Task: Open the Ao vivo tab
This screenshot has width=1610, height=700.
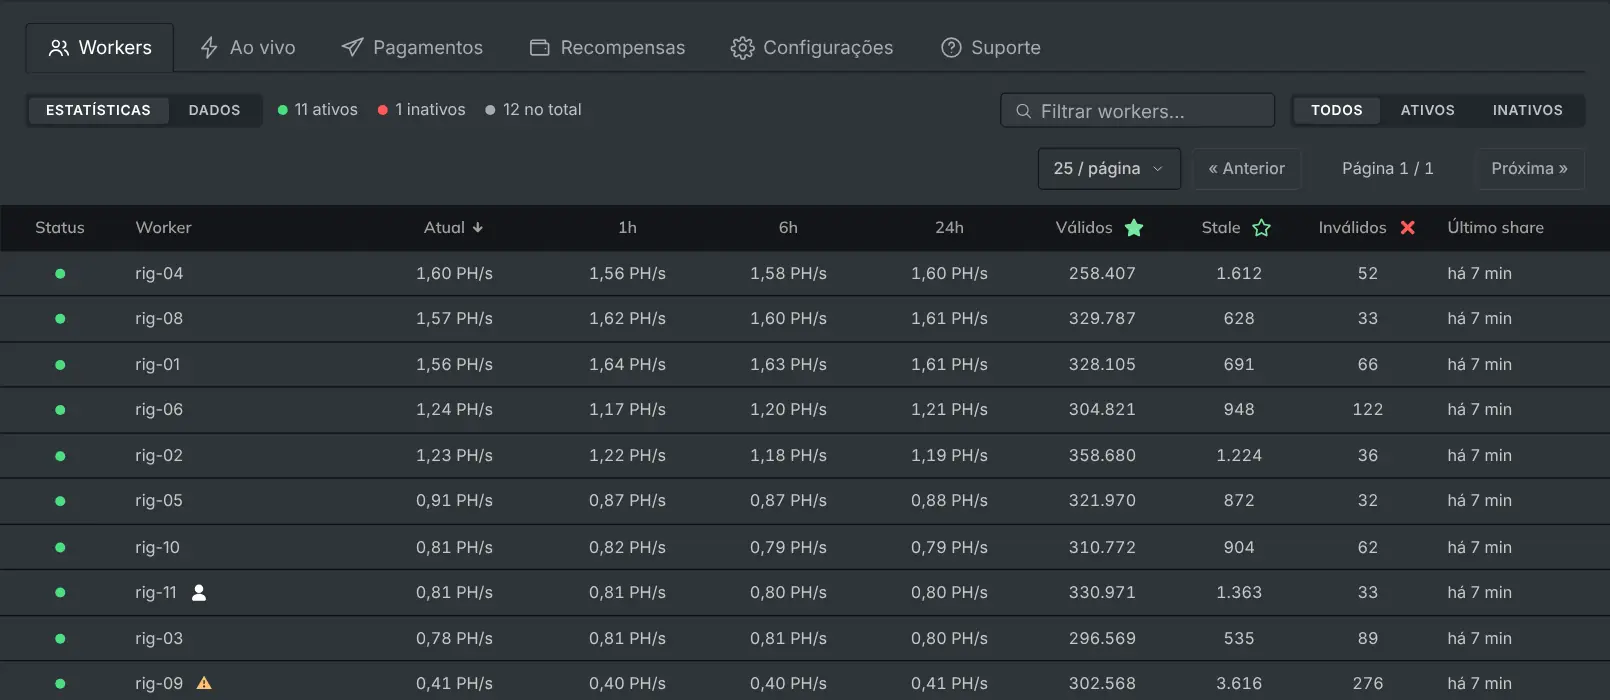Action: click(248, 48)
